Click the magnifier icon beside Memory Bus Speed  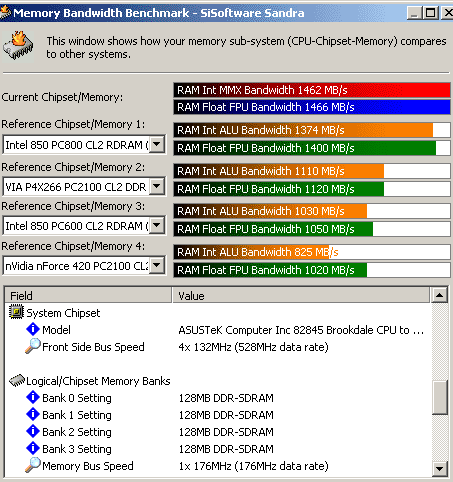[x=33, y=465]
